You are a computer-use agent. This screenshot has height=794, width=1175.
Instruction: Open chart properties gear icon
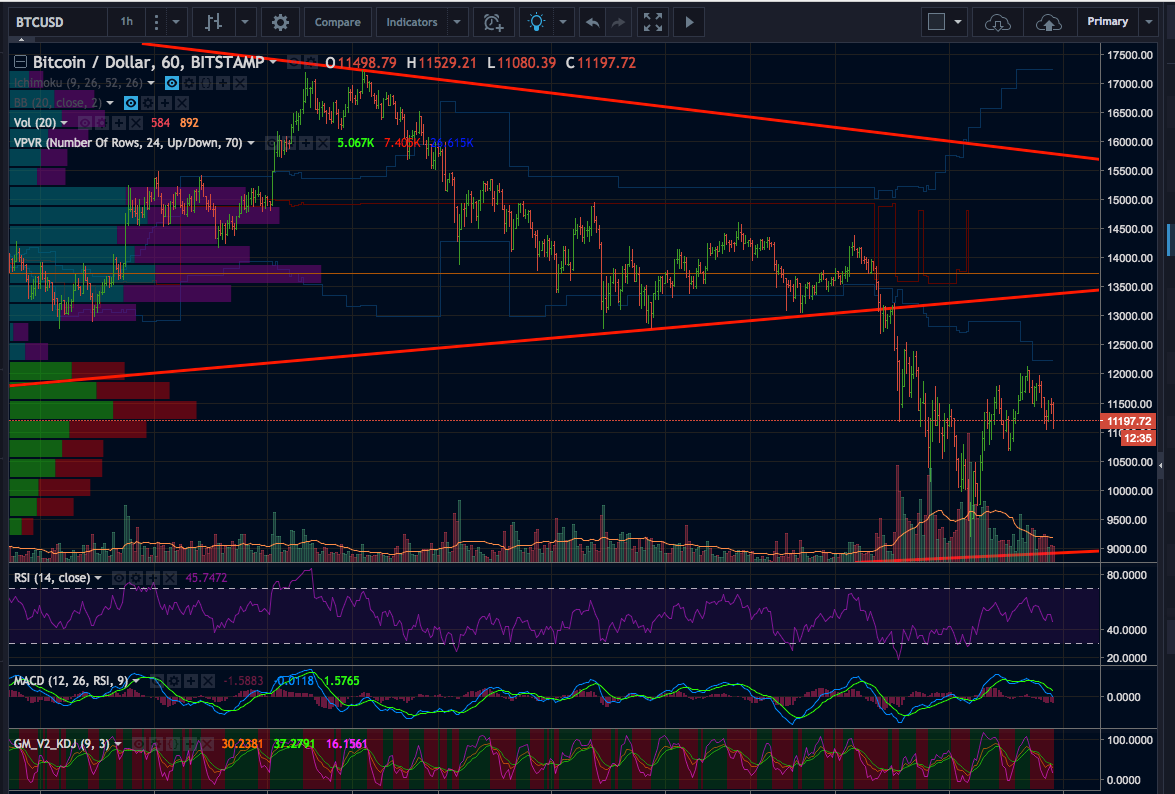click(x=280, y=22)
